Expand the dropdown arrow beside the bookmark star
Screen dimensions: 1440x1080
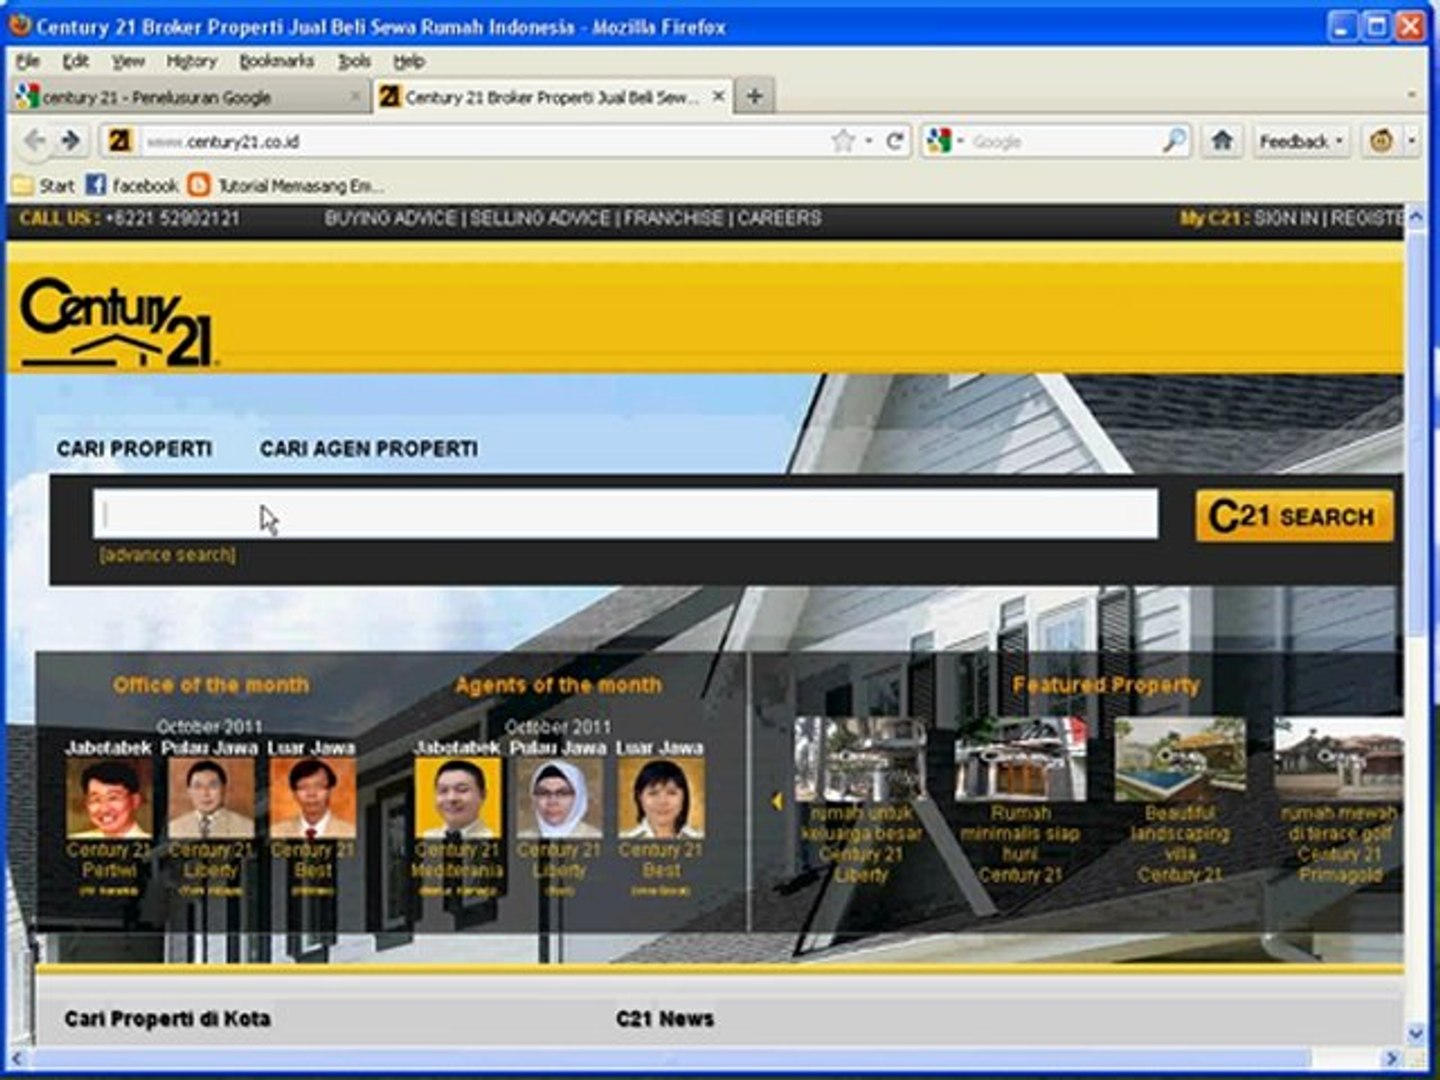[869, 142]
